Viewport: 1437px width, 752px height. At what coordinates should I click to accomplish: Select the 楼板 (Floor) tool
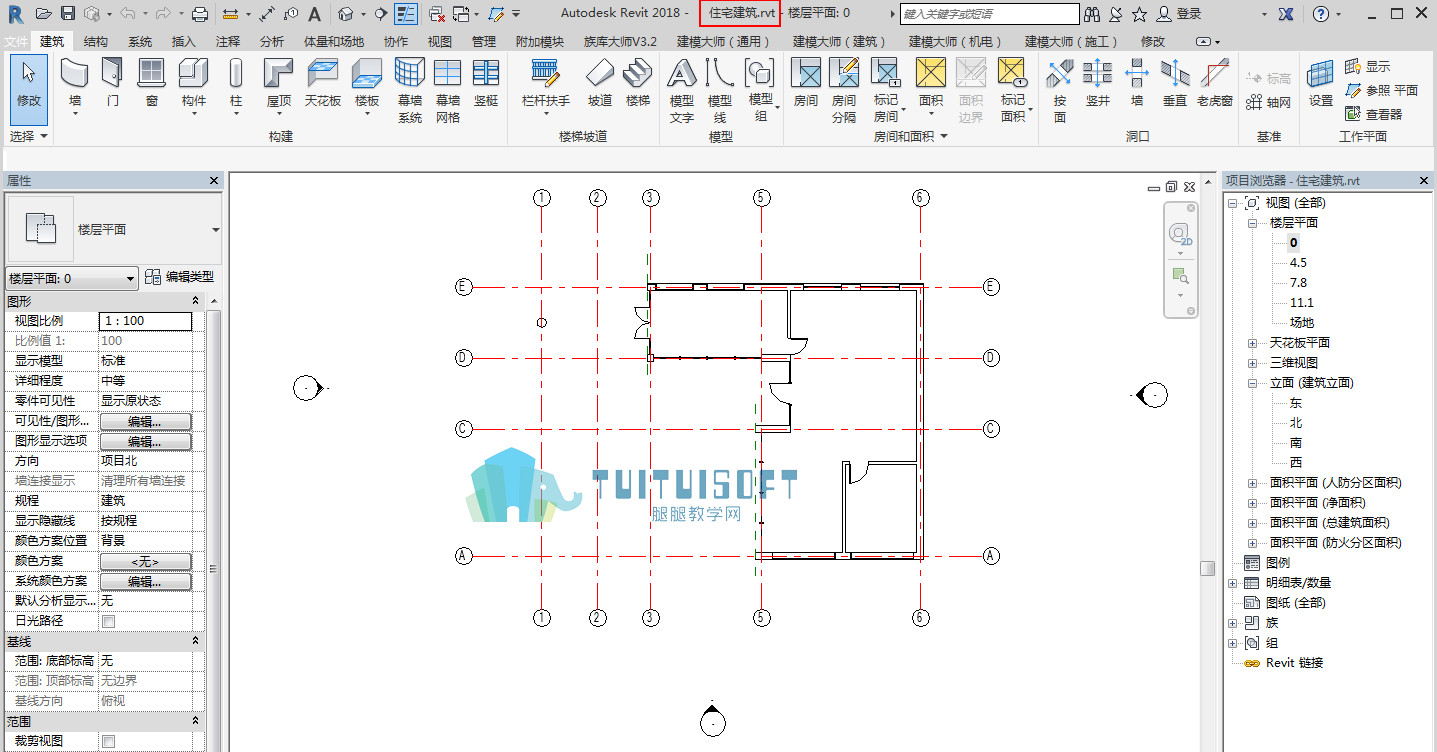(367, 86)
